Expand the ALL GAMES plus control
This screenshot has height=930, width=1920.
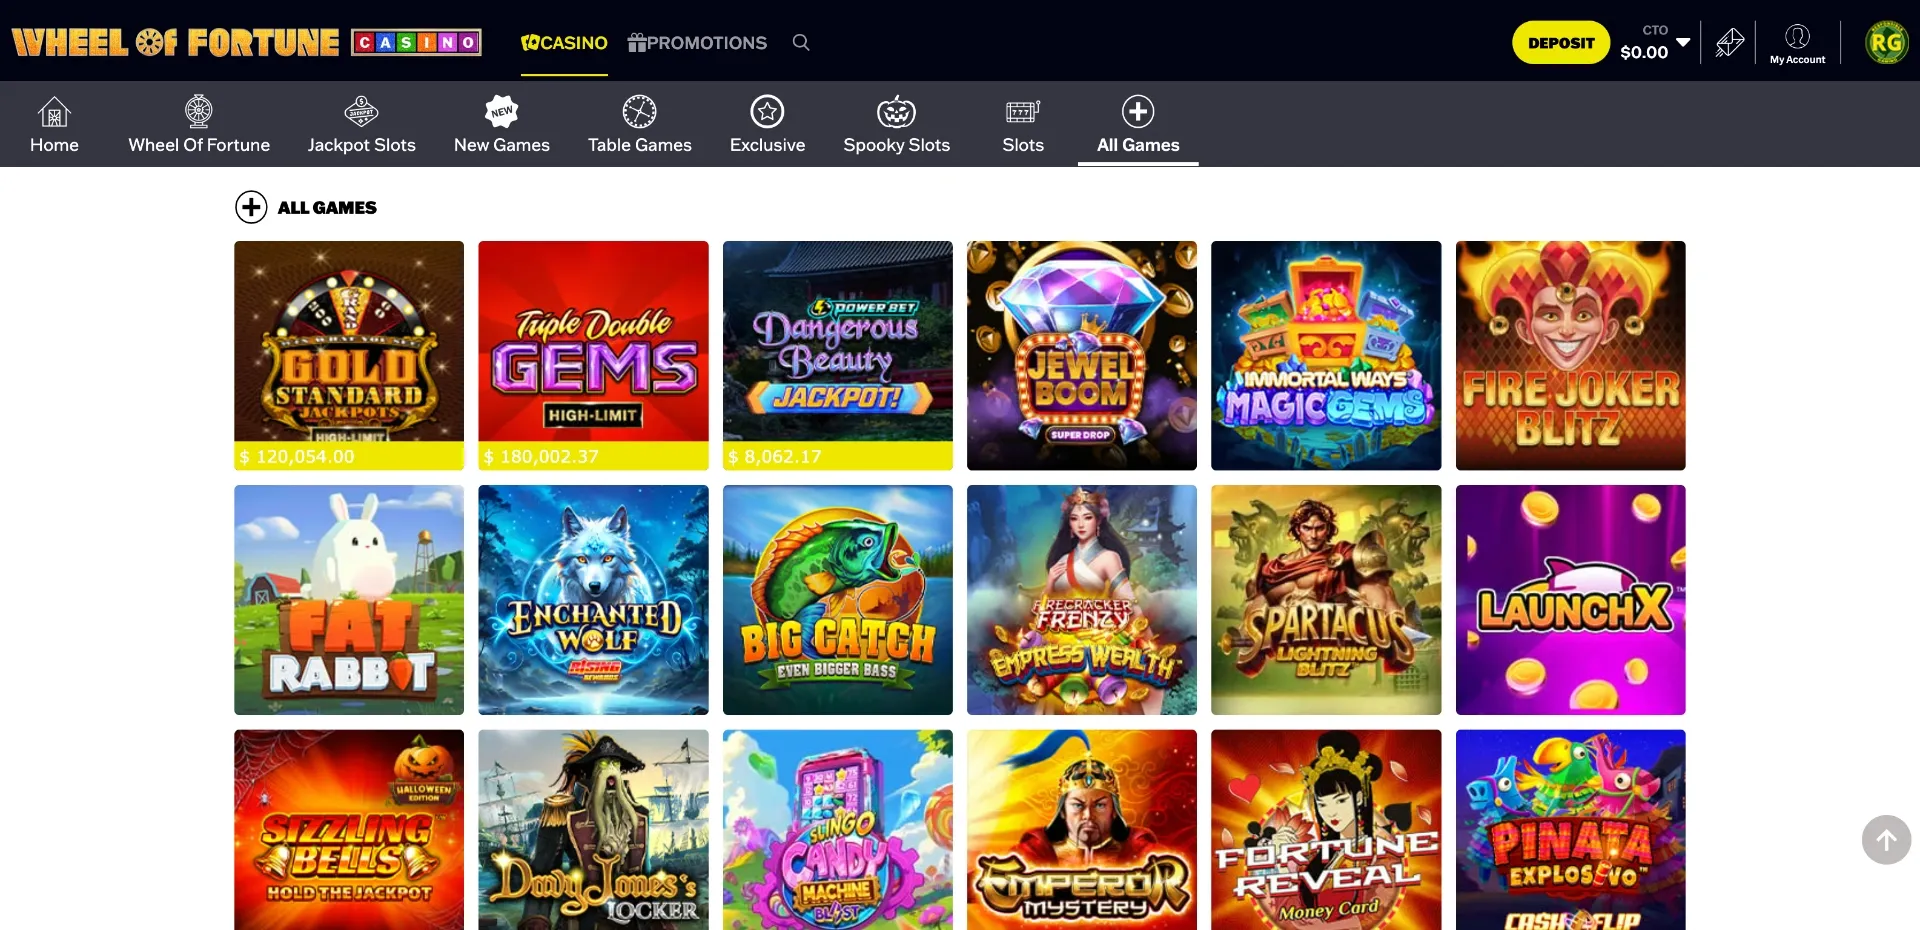coord(251,207)
